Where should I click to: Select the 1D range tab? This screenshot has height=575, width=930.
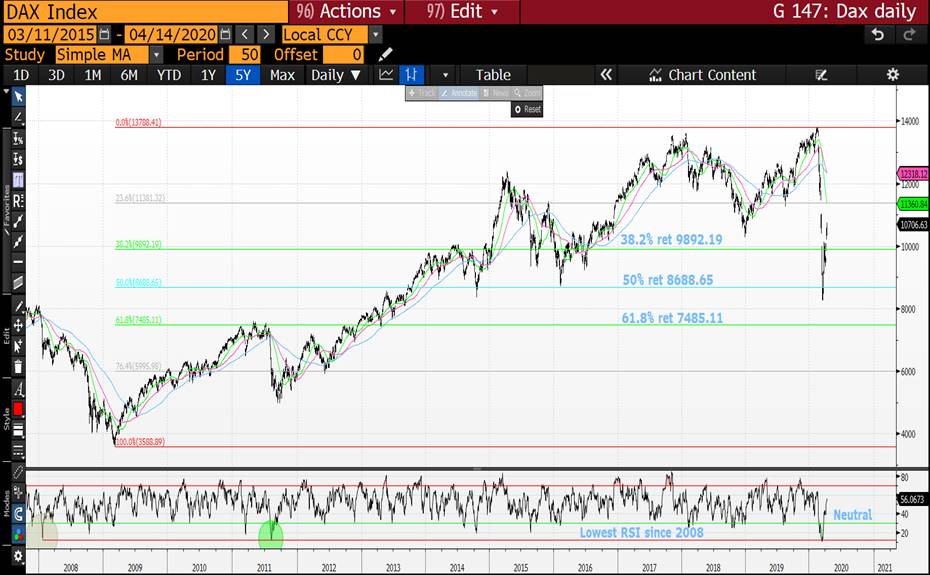pos(21,75)
